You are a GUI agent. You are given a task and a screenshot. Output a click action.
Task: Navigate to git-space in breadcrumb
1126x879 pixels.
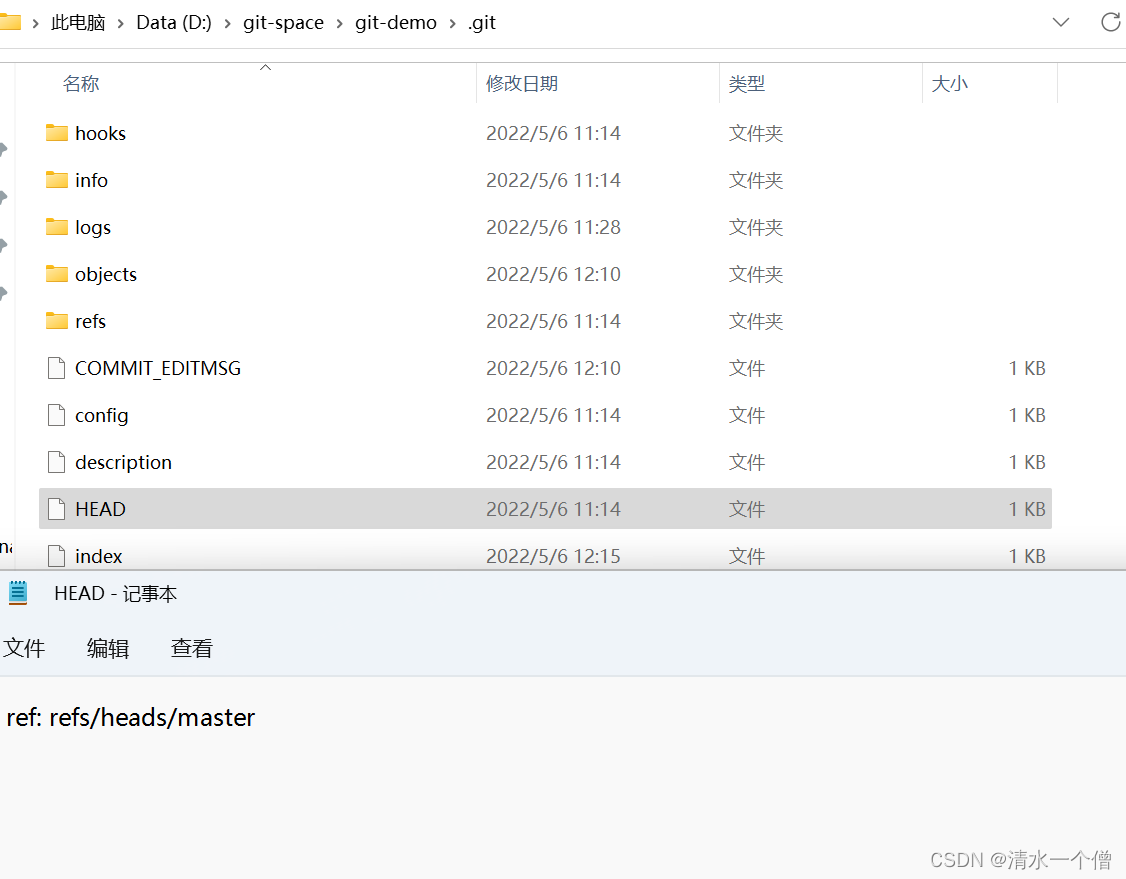284,22
